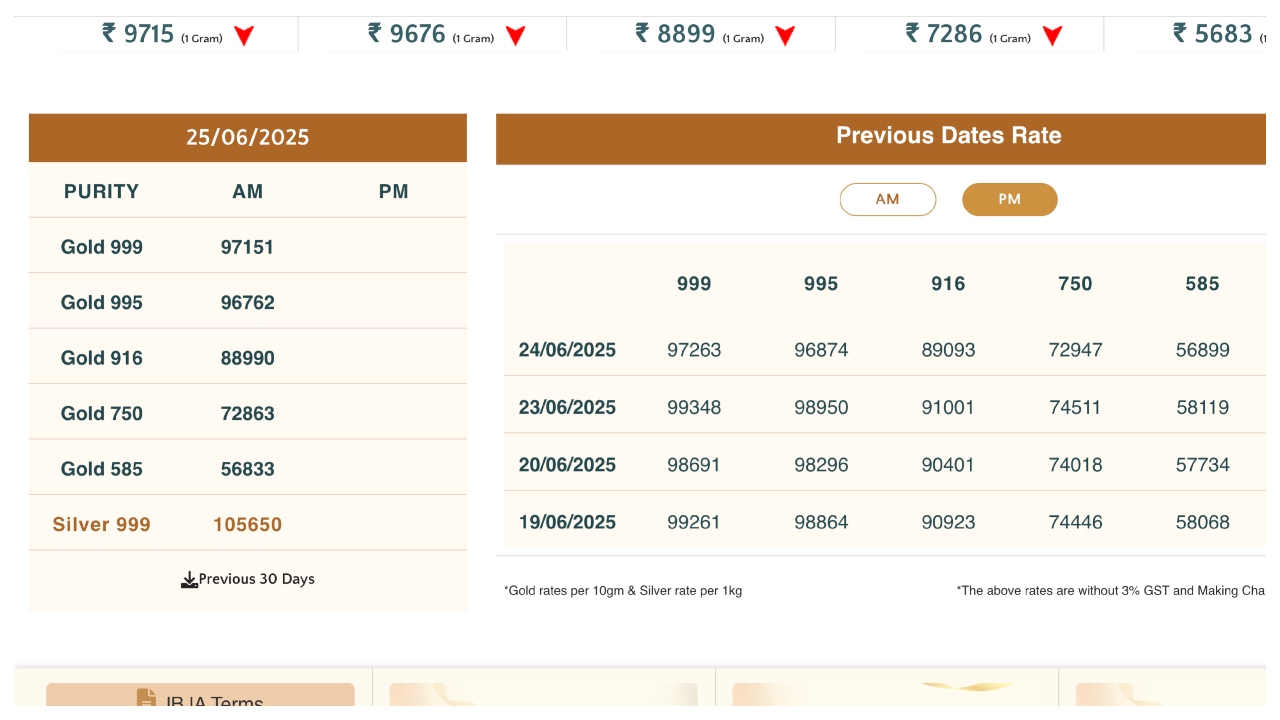Click the Silver 999 rate 105650

pos(247,525)
